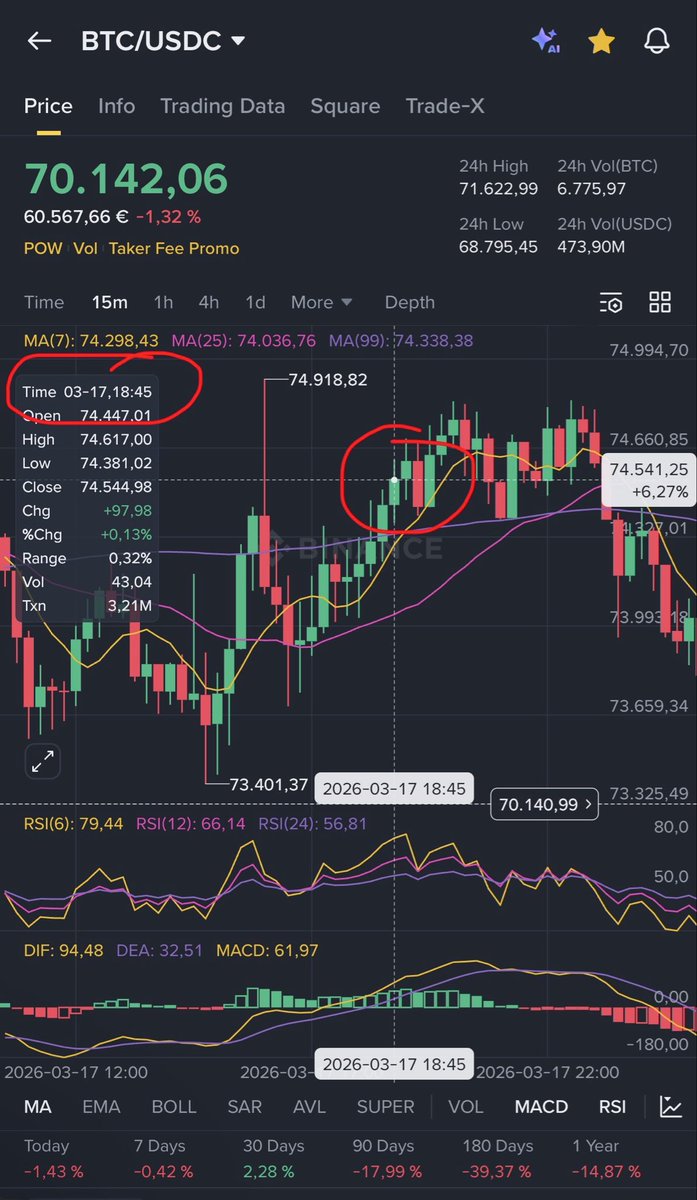This screenshot has width=697, height=1200.
Task: Open the indicator settings chart icon
Action: (671, 1107)
